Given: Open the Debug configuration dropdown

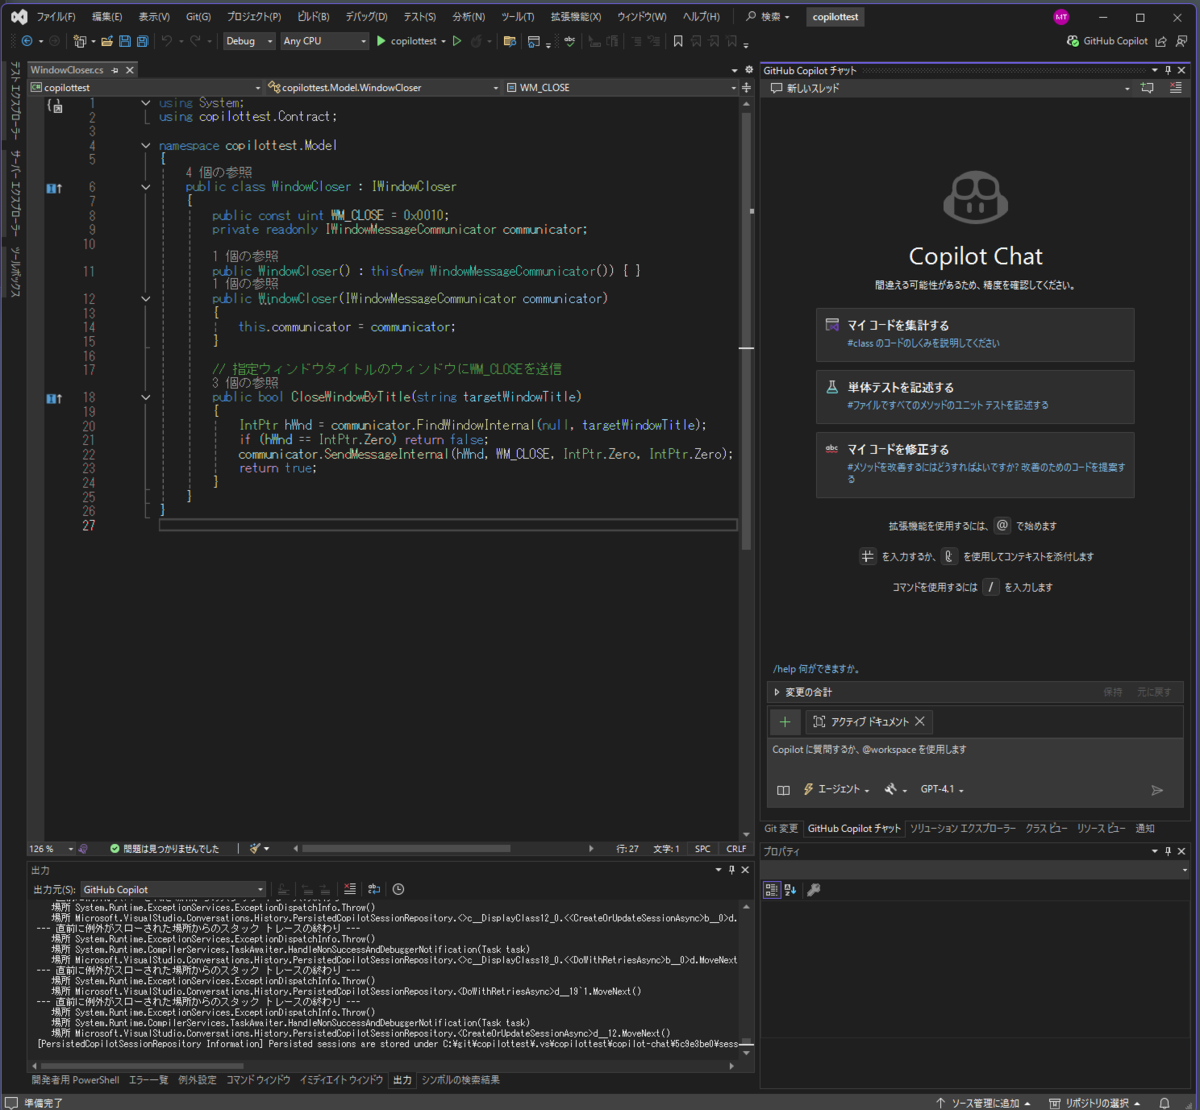Looking at the screenshot, I should coord(249,41).
